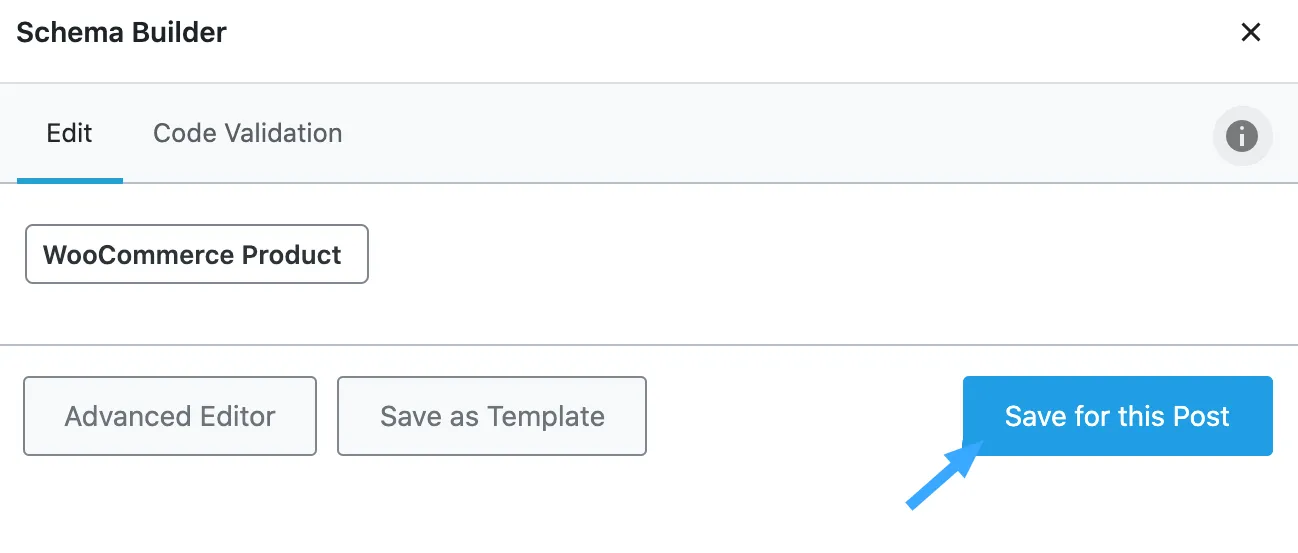Dismiss the modal using the X icon
The image size is (1298, 553).
1250,33
